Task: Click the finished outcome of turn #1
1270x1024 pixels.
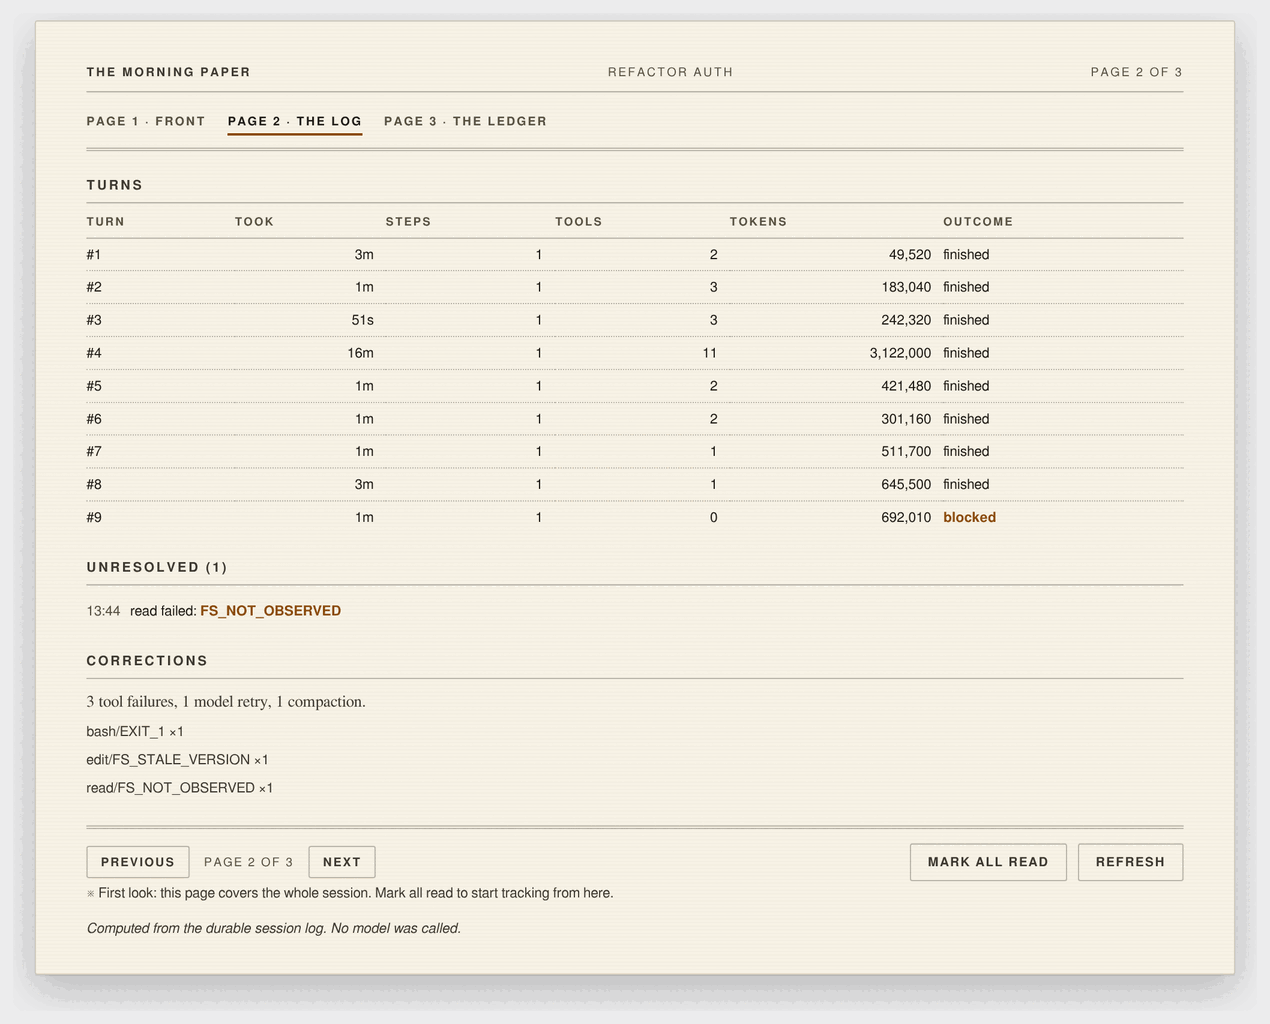Action: [966, 255]
